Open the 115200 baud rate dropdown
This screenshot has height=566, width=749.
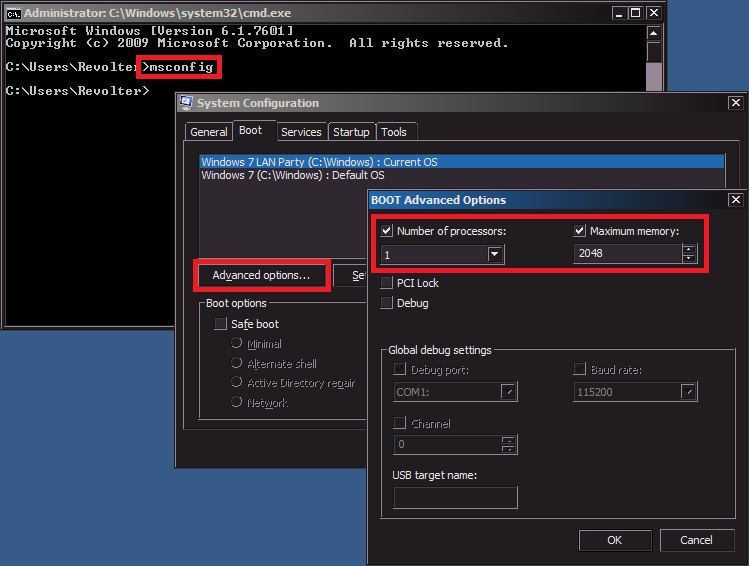point(688,392)
